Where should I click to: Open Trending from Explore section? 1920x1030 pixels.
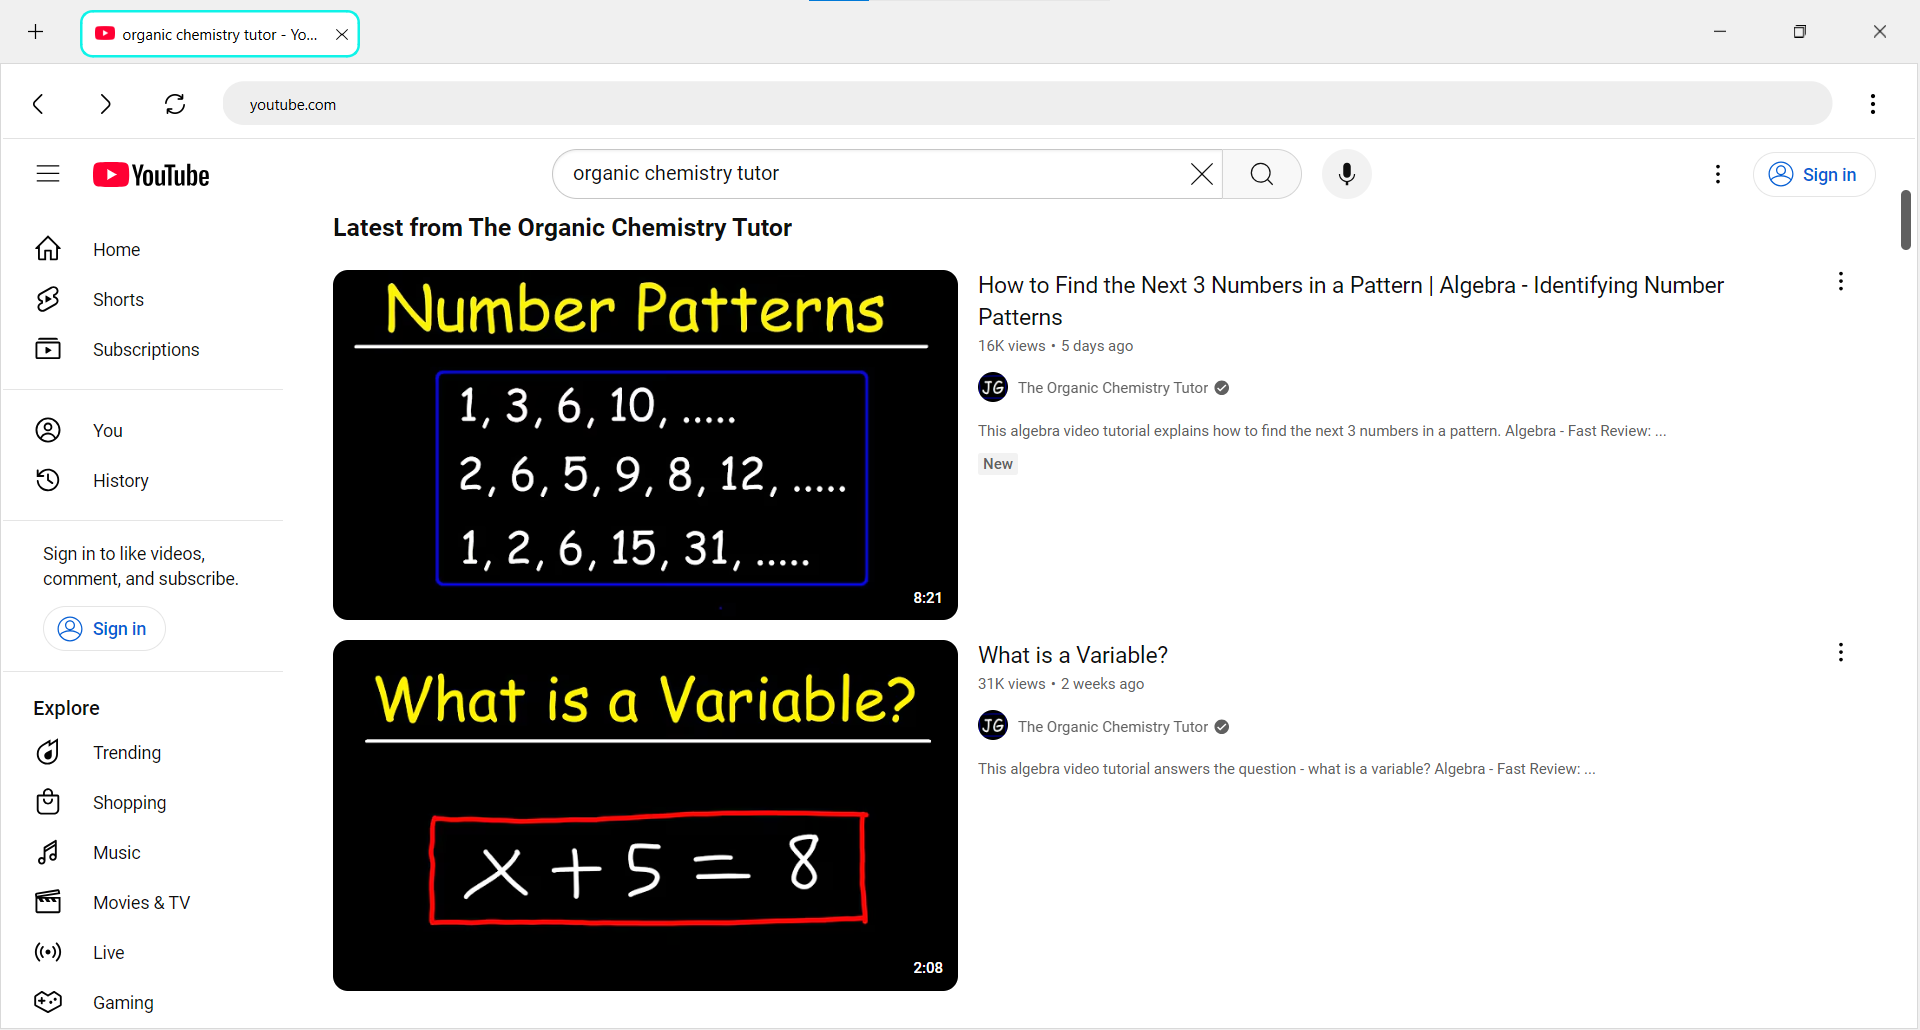click(x=126, y=753)
